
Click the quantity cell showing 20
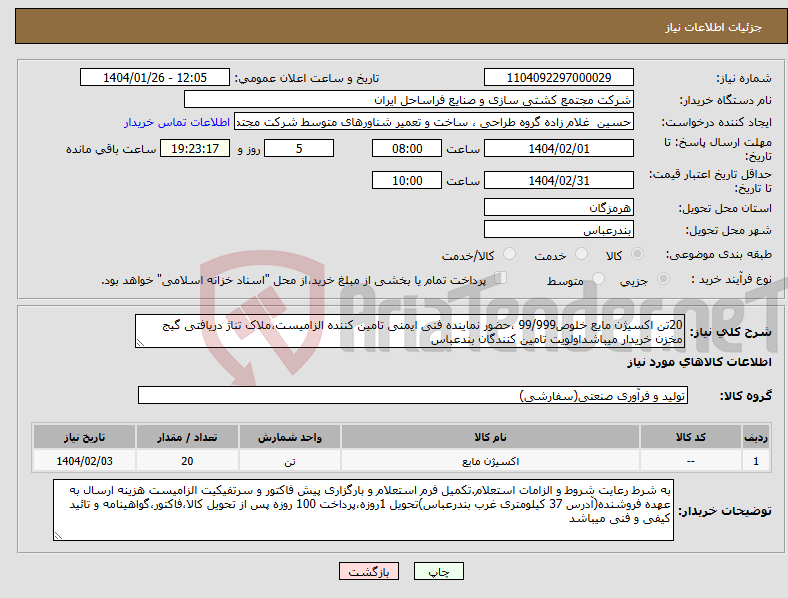tap(187, 461)
